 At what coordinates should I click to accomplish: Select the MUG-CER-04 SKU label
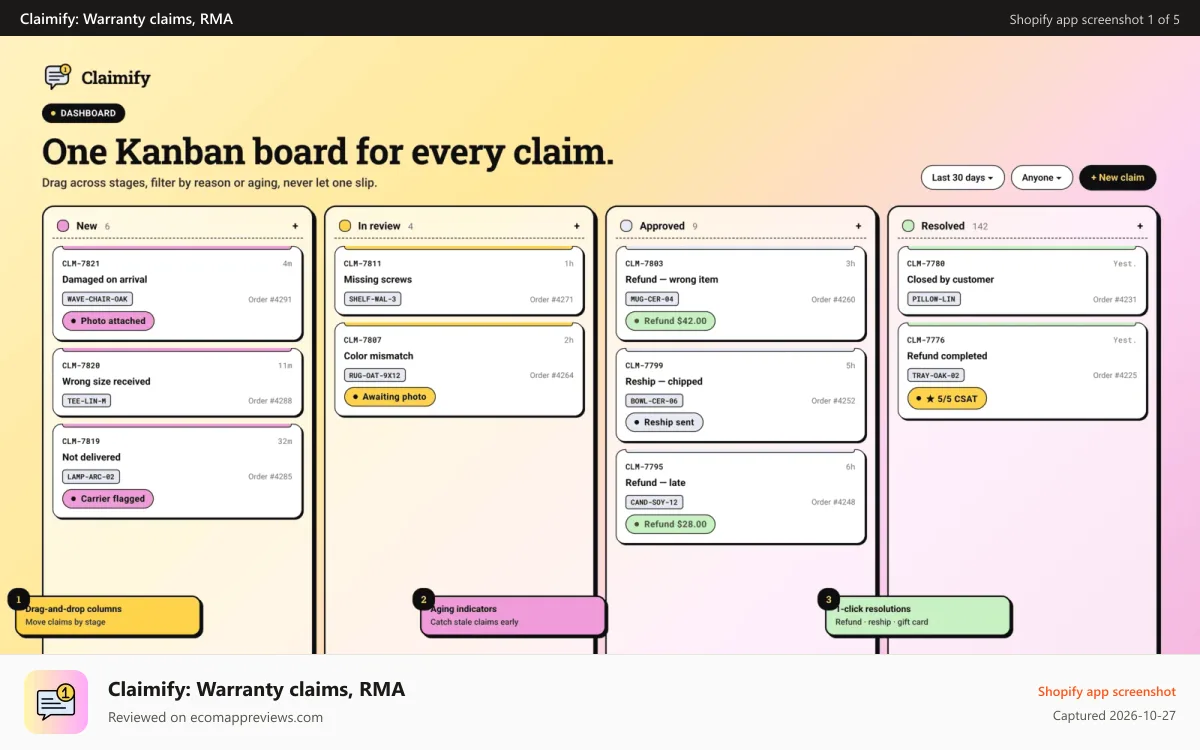click(653, 299)
